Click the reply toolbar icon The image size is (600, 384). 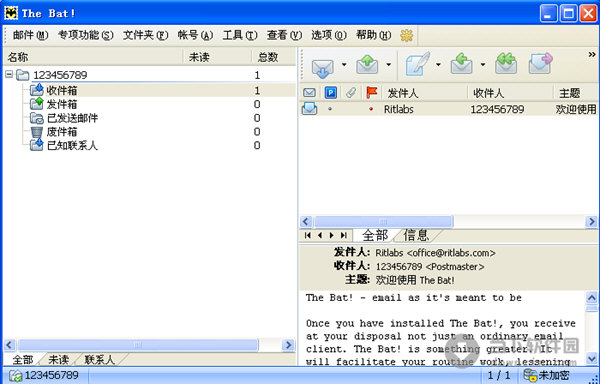coord(461,64)
